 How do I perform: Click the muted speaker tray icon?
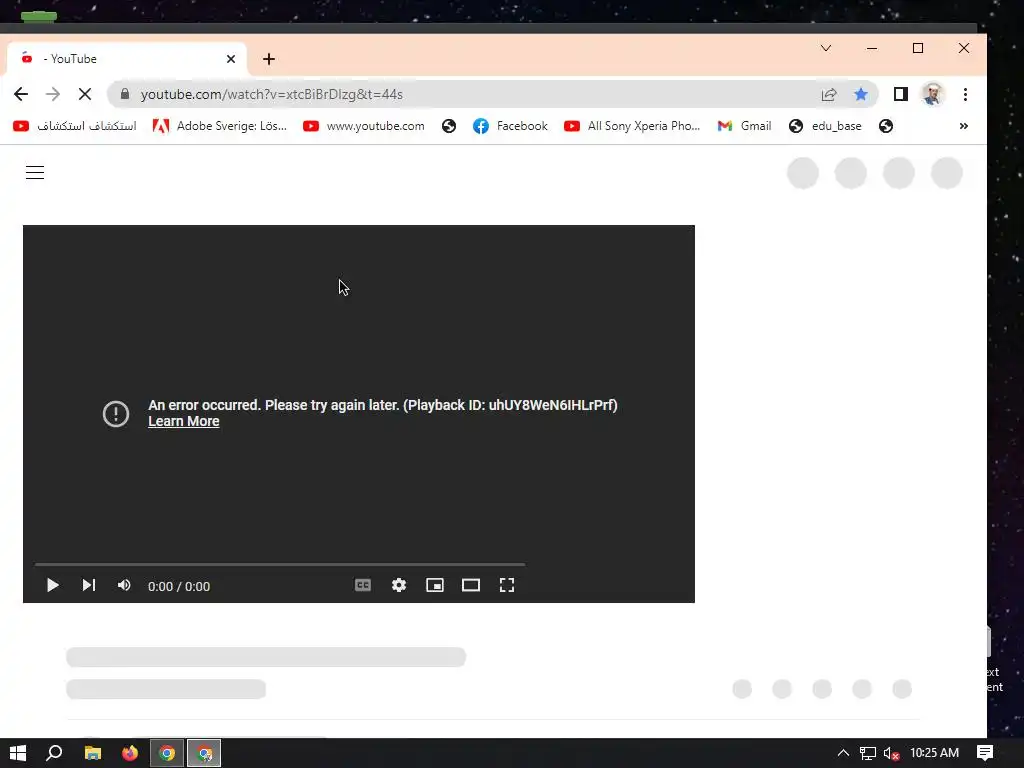point(891,753)
